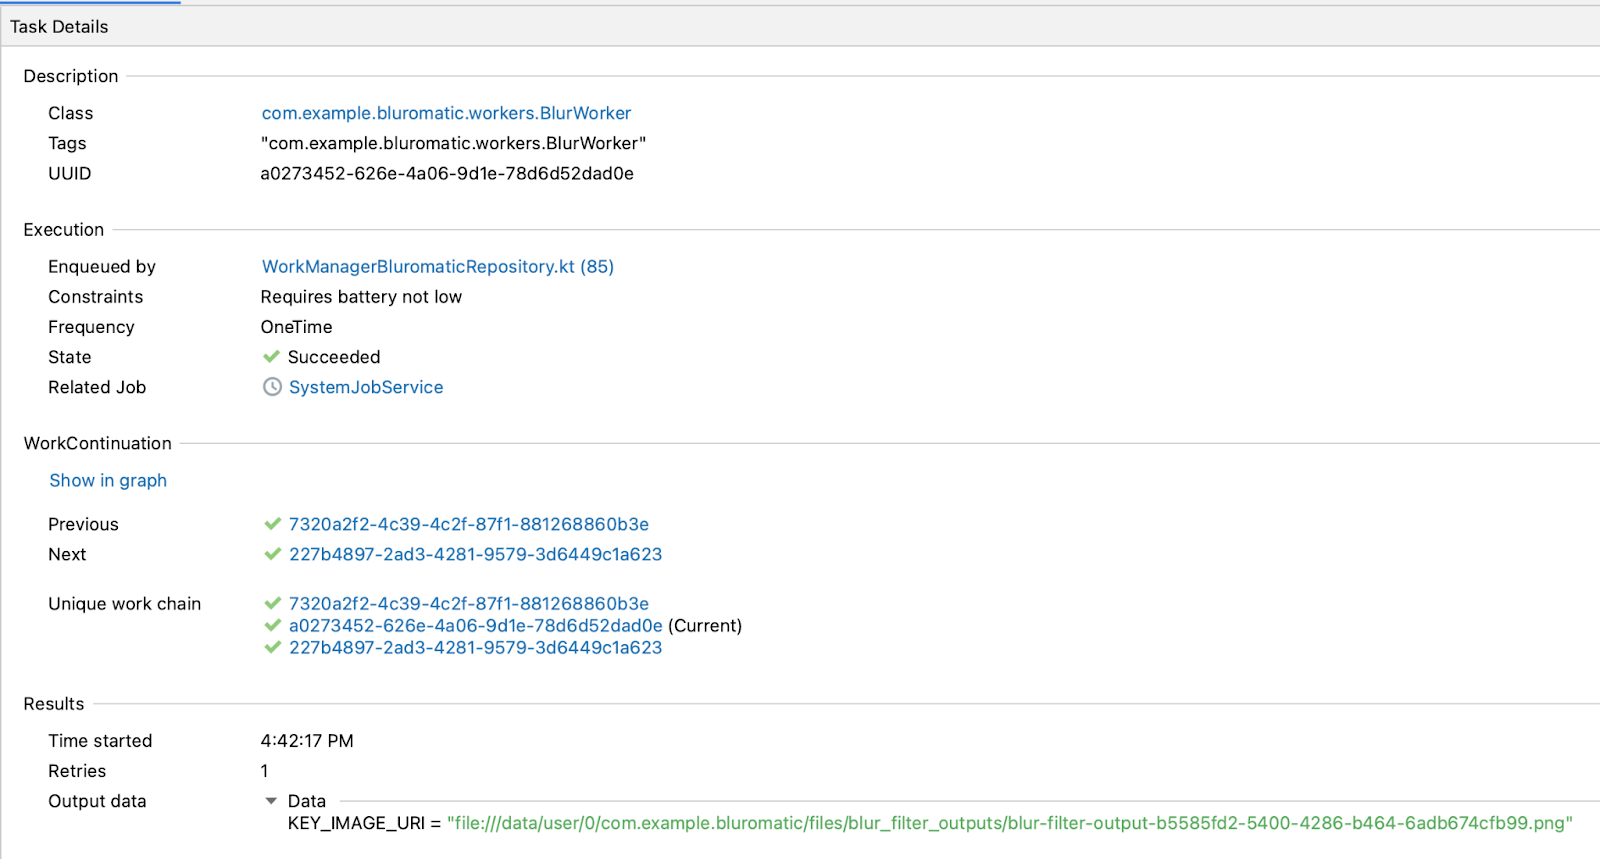This screenshot has width=1600, height=859.
Task: Collapse the Output data Data section
Action: pyautogui.click(x=271, y=801)
